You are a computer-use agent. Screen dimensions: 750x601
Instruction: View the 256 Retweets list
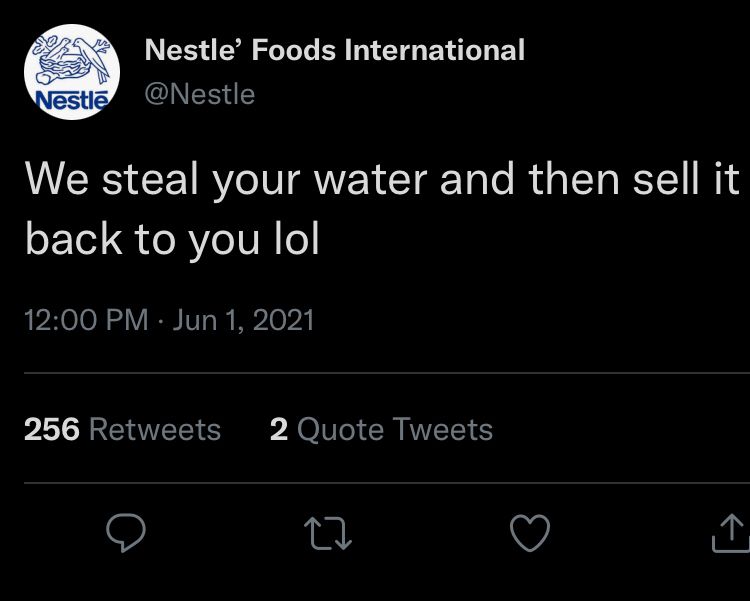tap(122, 429)
